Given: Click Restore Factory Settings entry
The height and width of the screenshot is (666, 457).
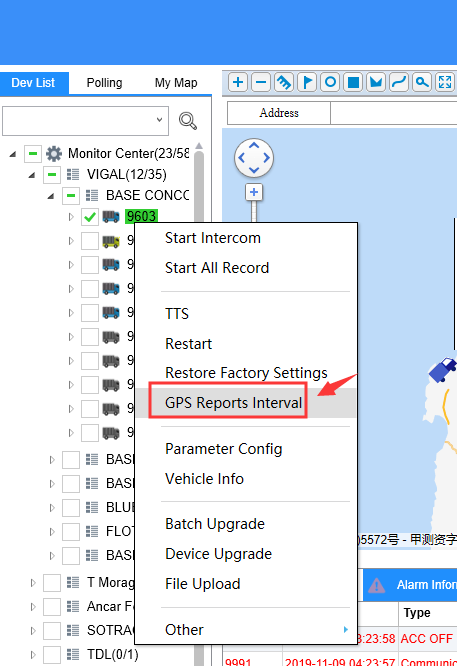Looking at the screenshot, I should 246,373.
